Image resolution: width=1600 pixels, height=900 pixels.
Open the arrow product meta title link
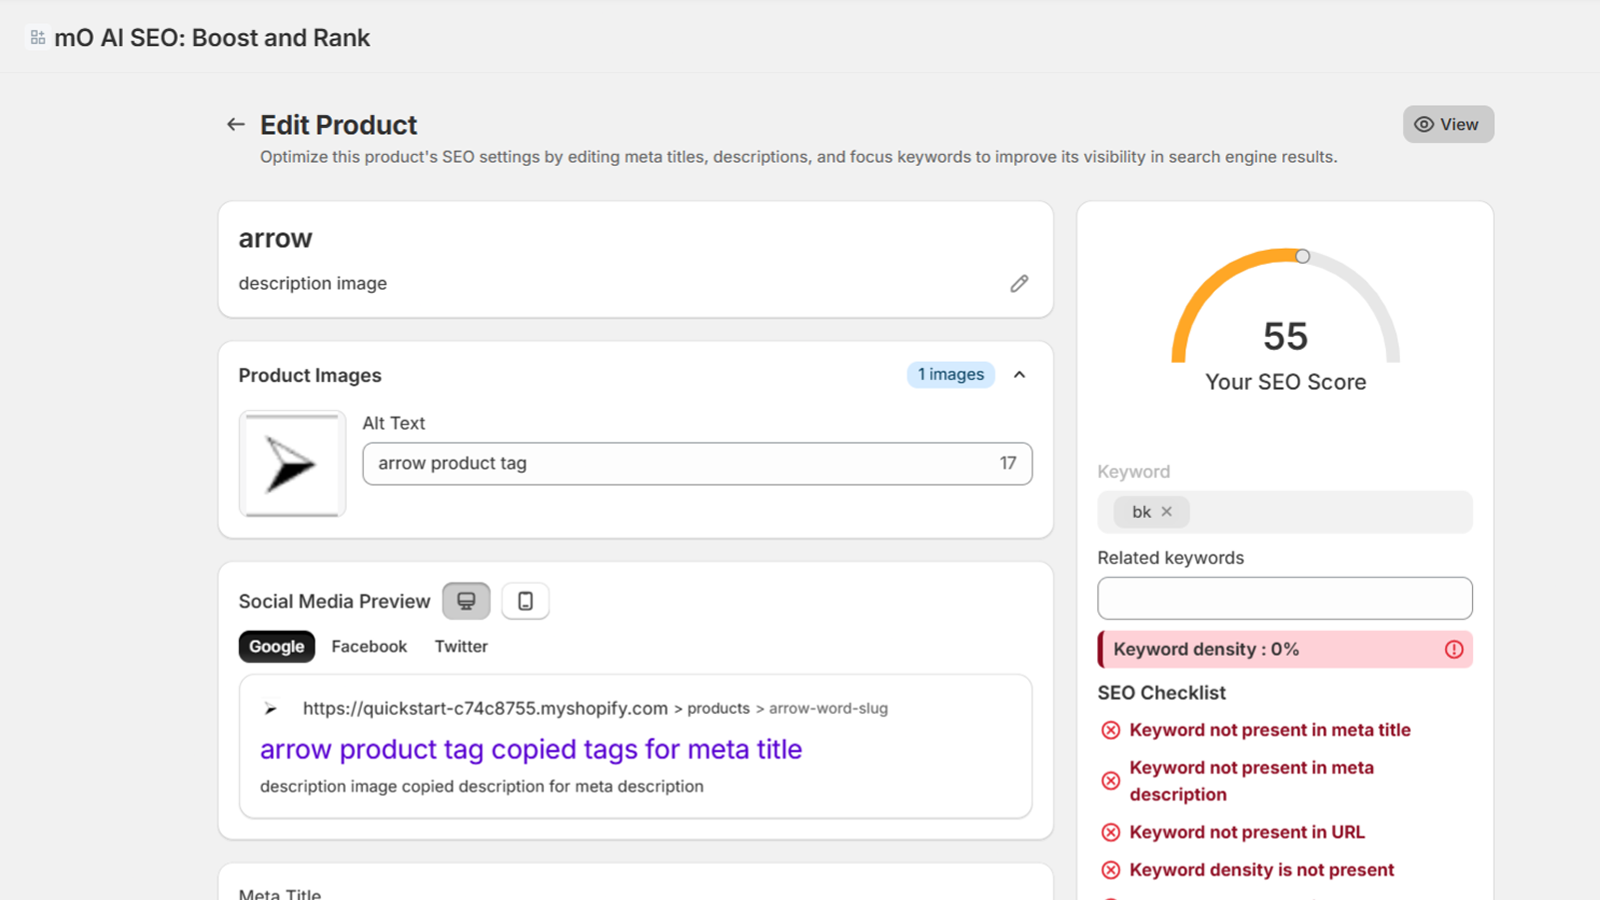(x=530, y=750)
